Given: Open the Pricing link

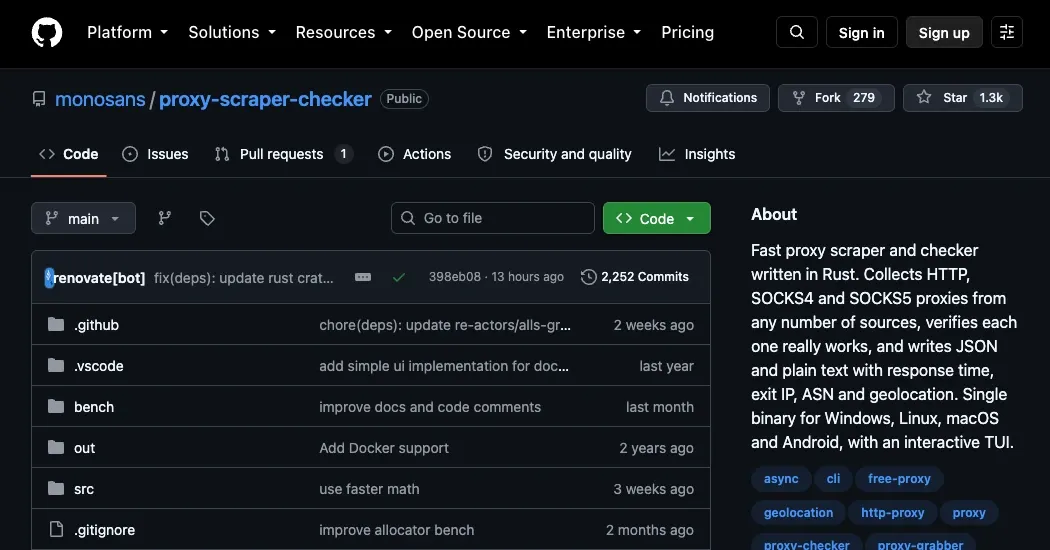Looking at the screenshot, I should (688, 32).
